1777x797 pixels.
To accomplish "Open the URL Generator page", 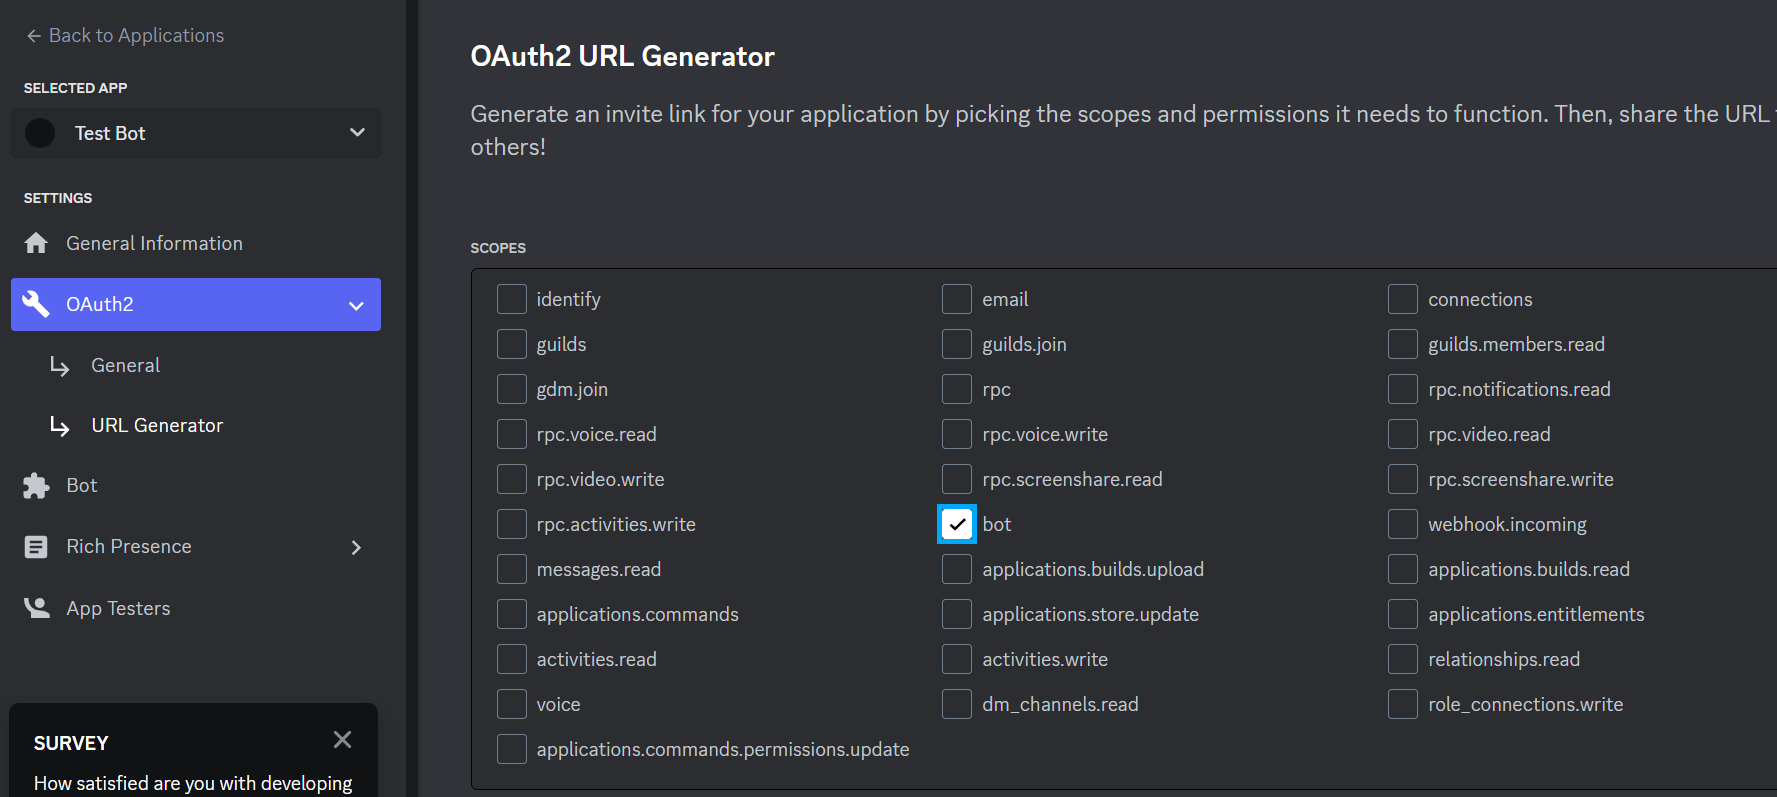I will click(x=157, y=424).
